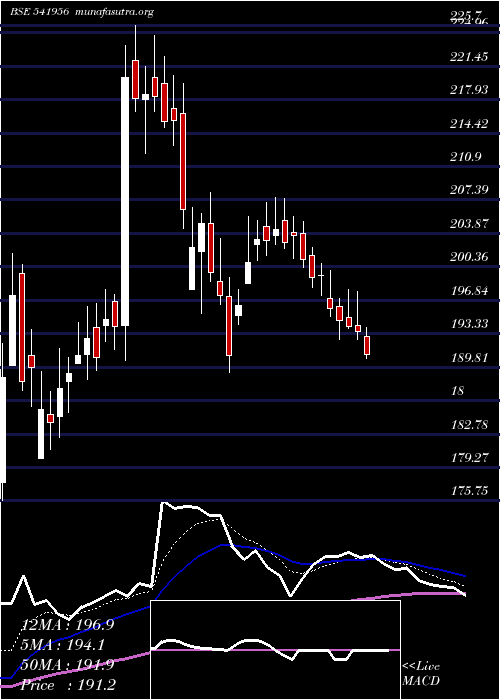Click the tallest white candlestick body
This screenshot has width=500, height=700.
click(125, 201)
